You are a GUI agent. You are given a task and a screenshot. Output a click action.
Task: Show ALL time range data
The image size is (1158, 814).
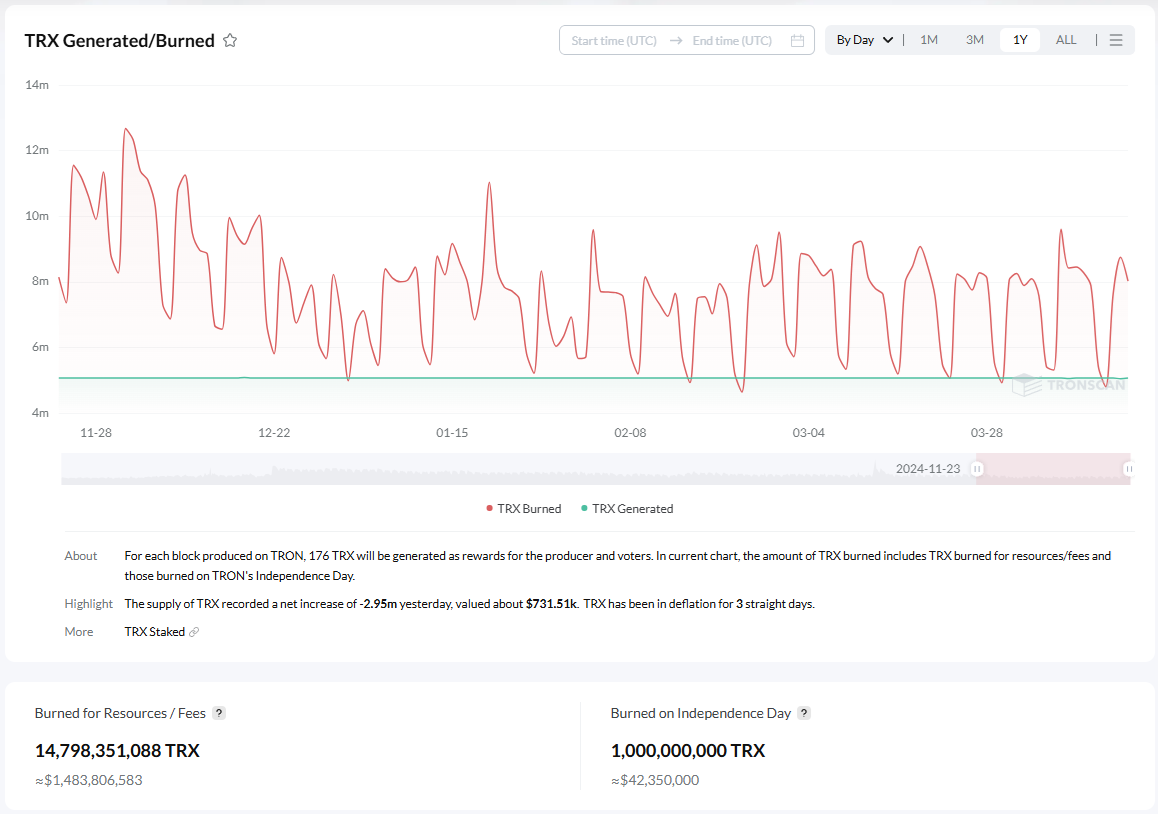click(1066, 40)
